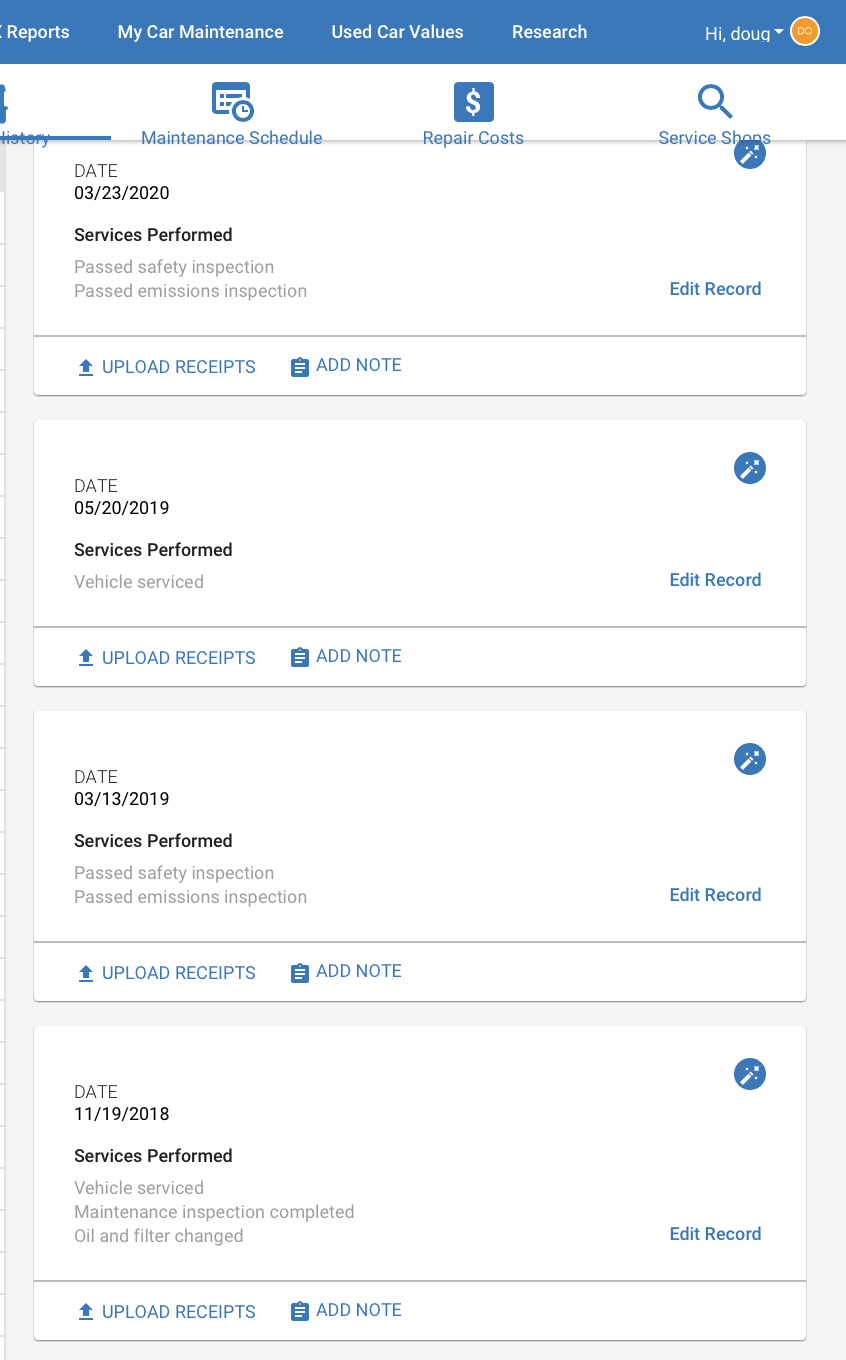Click magic wand icon on 03/13/2019 record

tap(750, 759)
